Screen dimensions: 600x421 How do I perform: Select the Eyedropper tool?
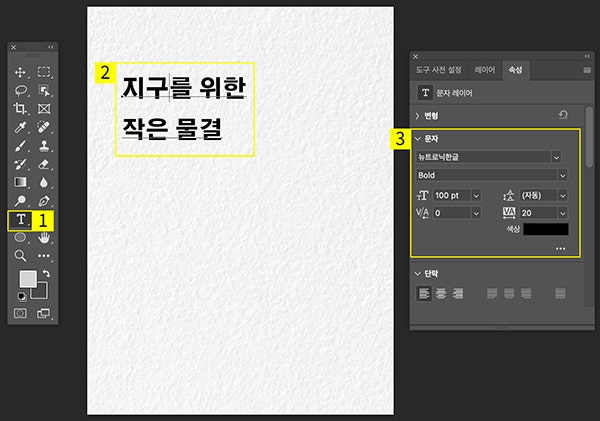[x=20, y=127]
